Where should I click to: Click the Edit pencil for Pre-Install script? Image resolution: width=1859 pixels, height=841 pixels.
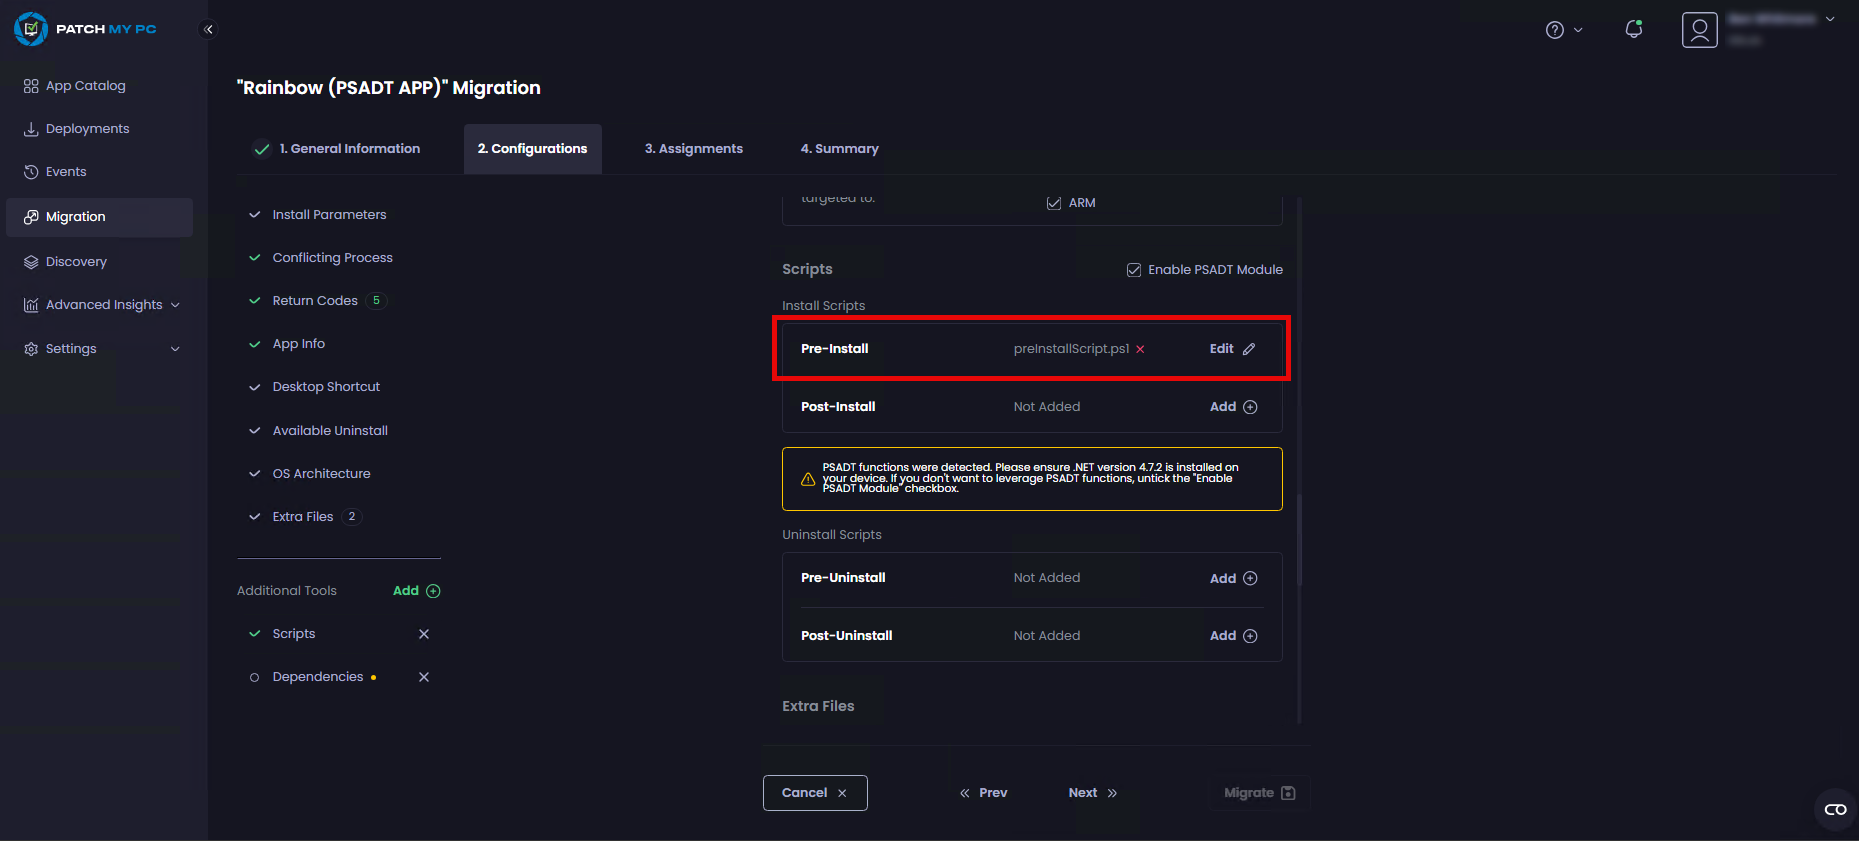tap(1248, 349)
